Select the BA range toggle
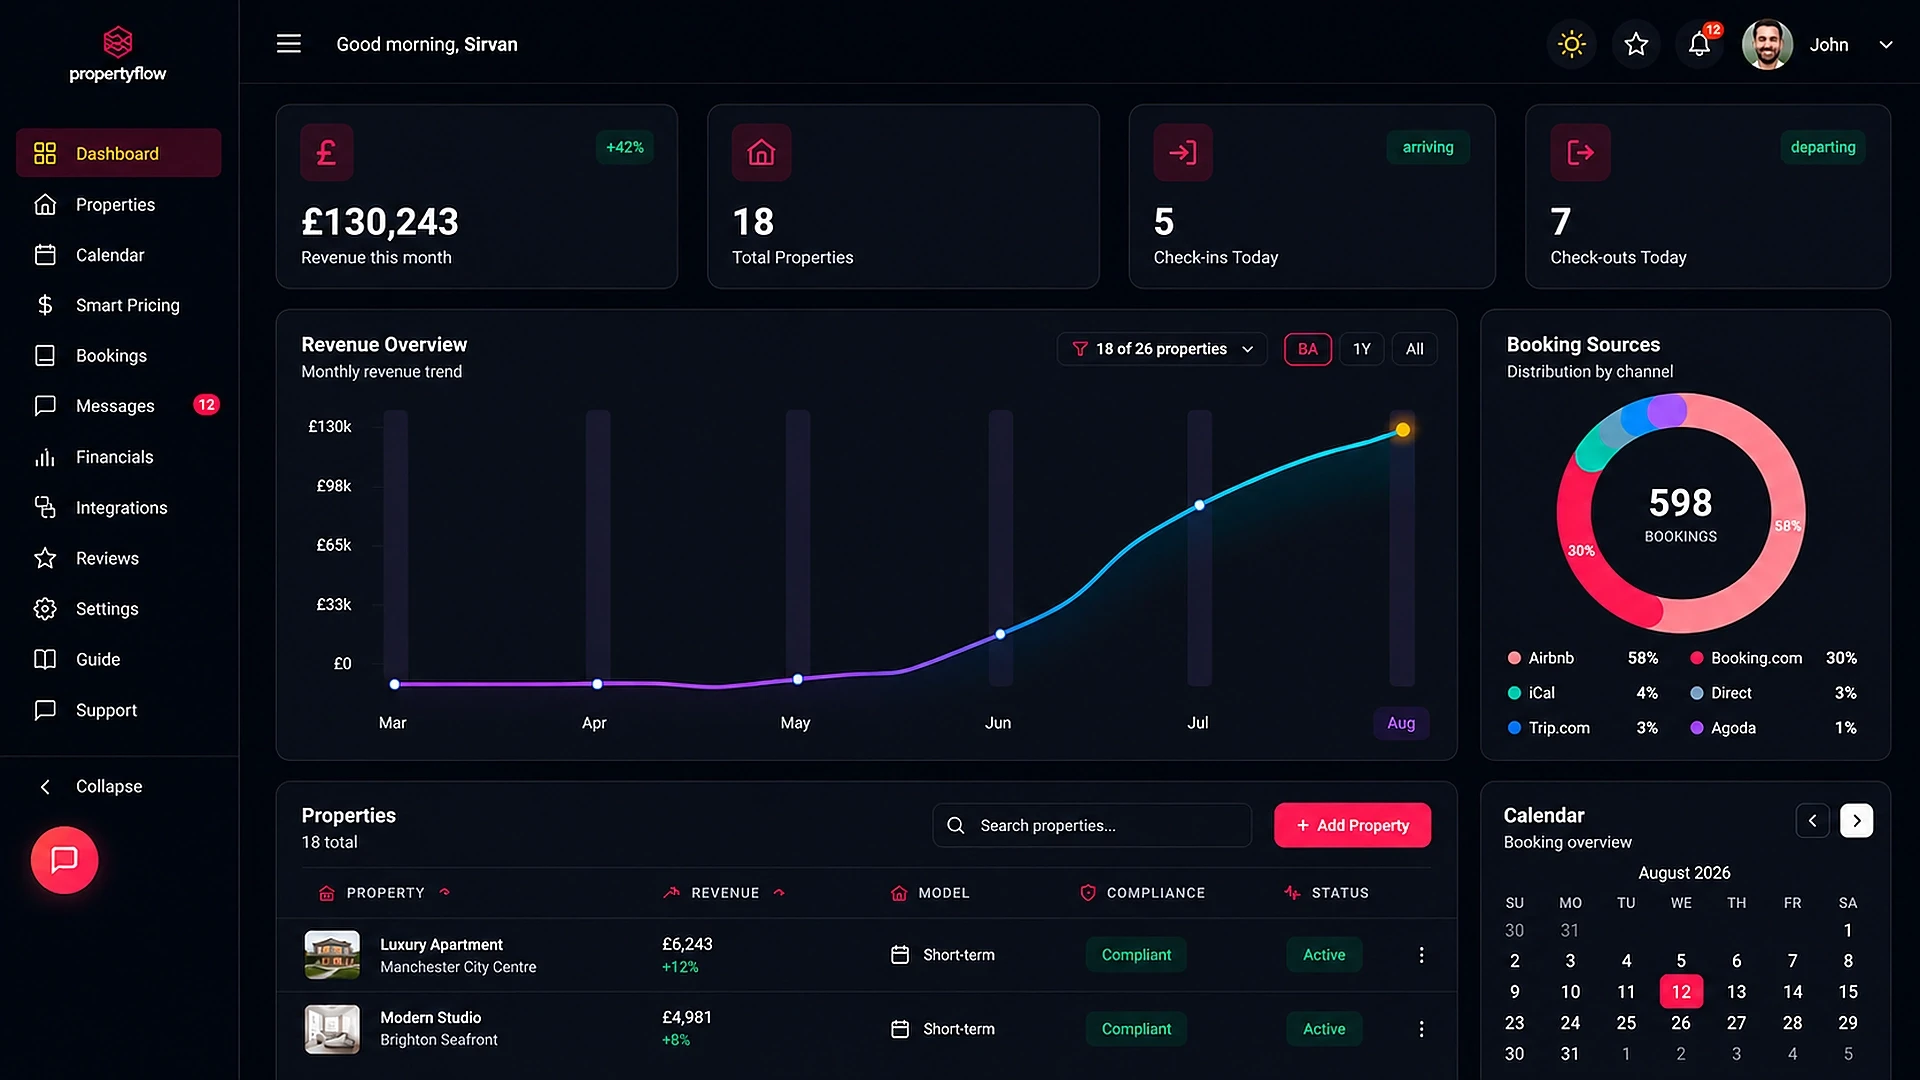This screenshot has width=1920, height=1080. tap(1308, 349)
